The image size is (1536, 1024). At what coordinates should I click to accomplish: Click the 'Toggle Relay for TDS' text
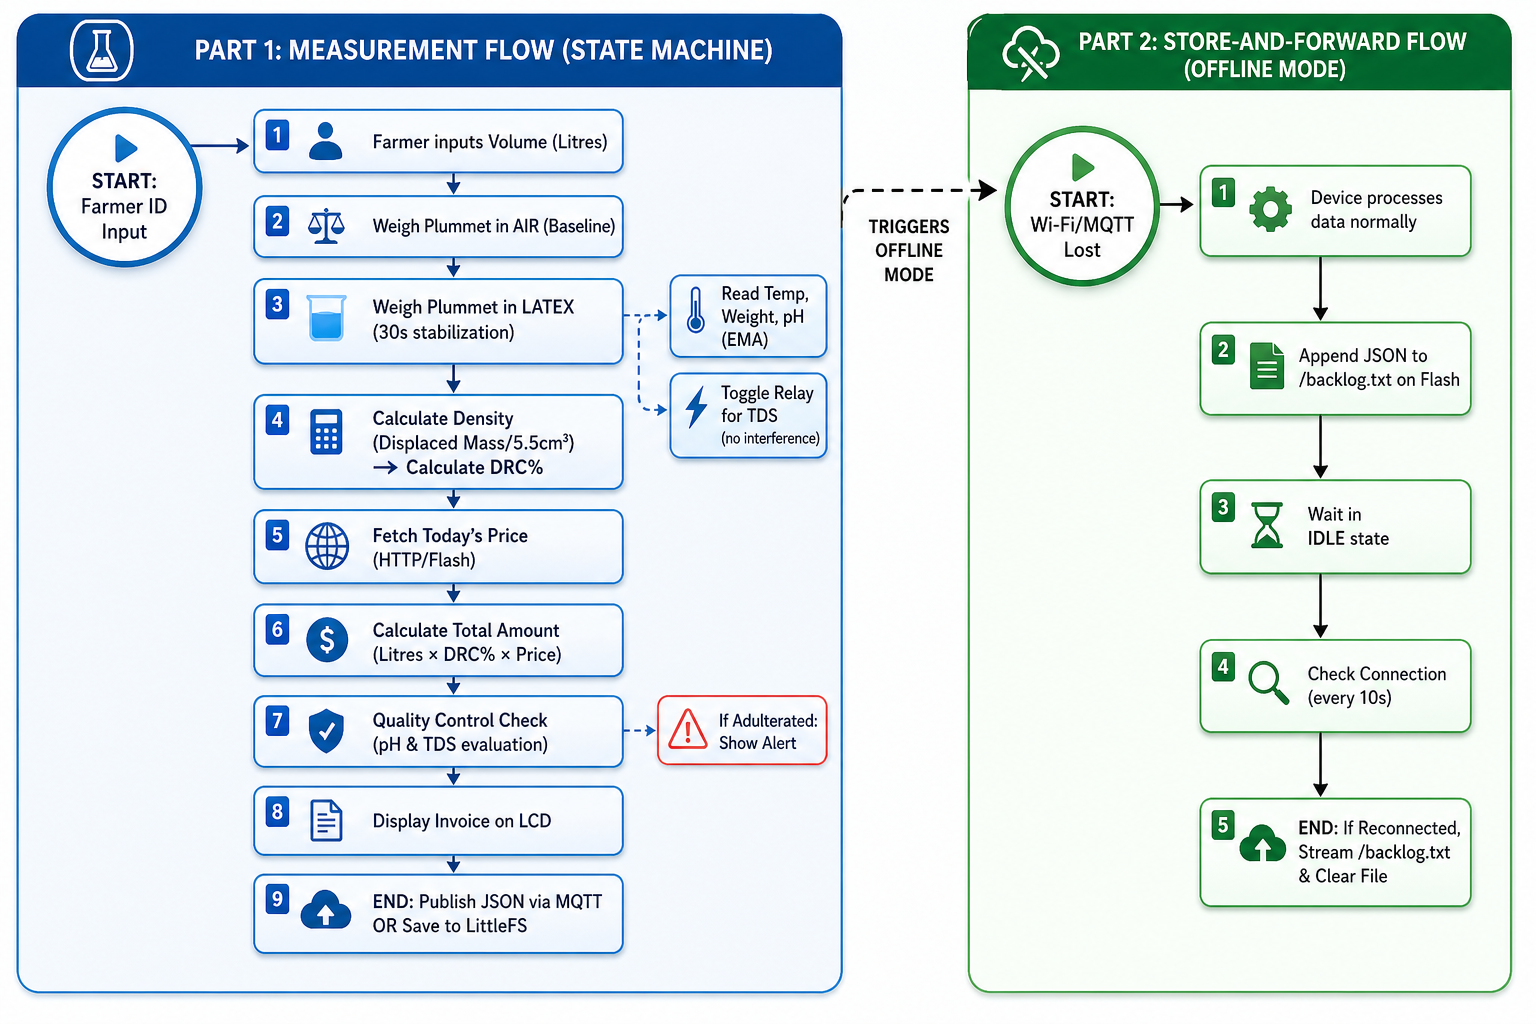[x=768, y=404]
